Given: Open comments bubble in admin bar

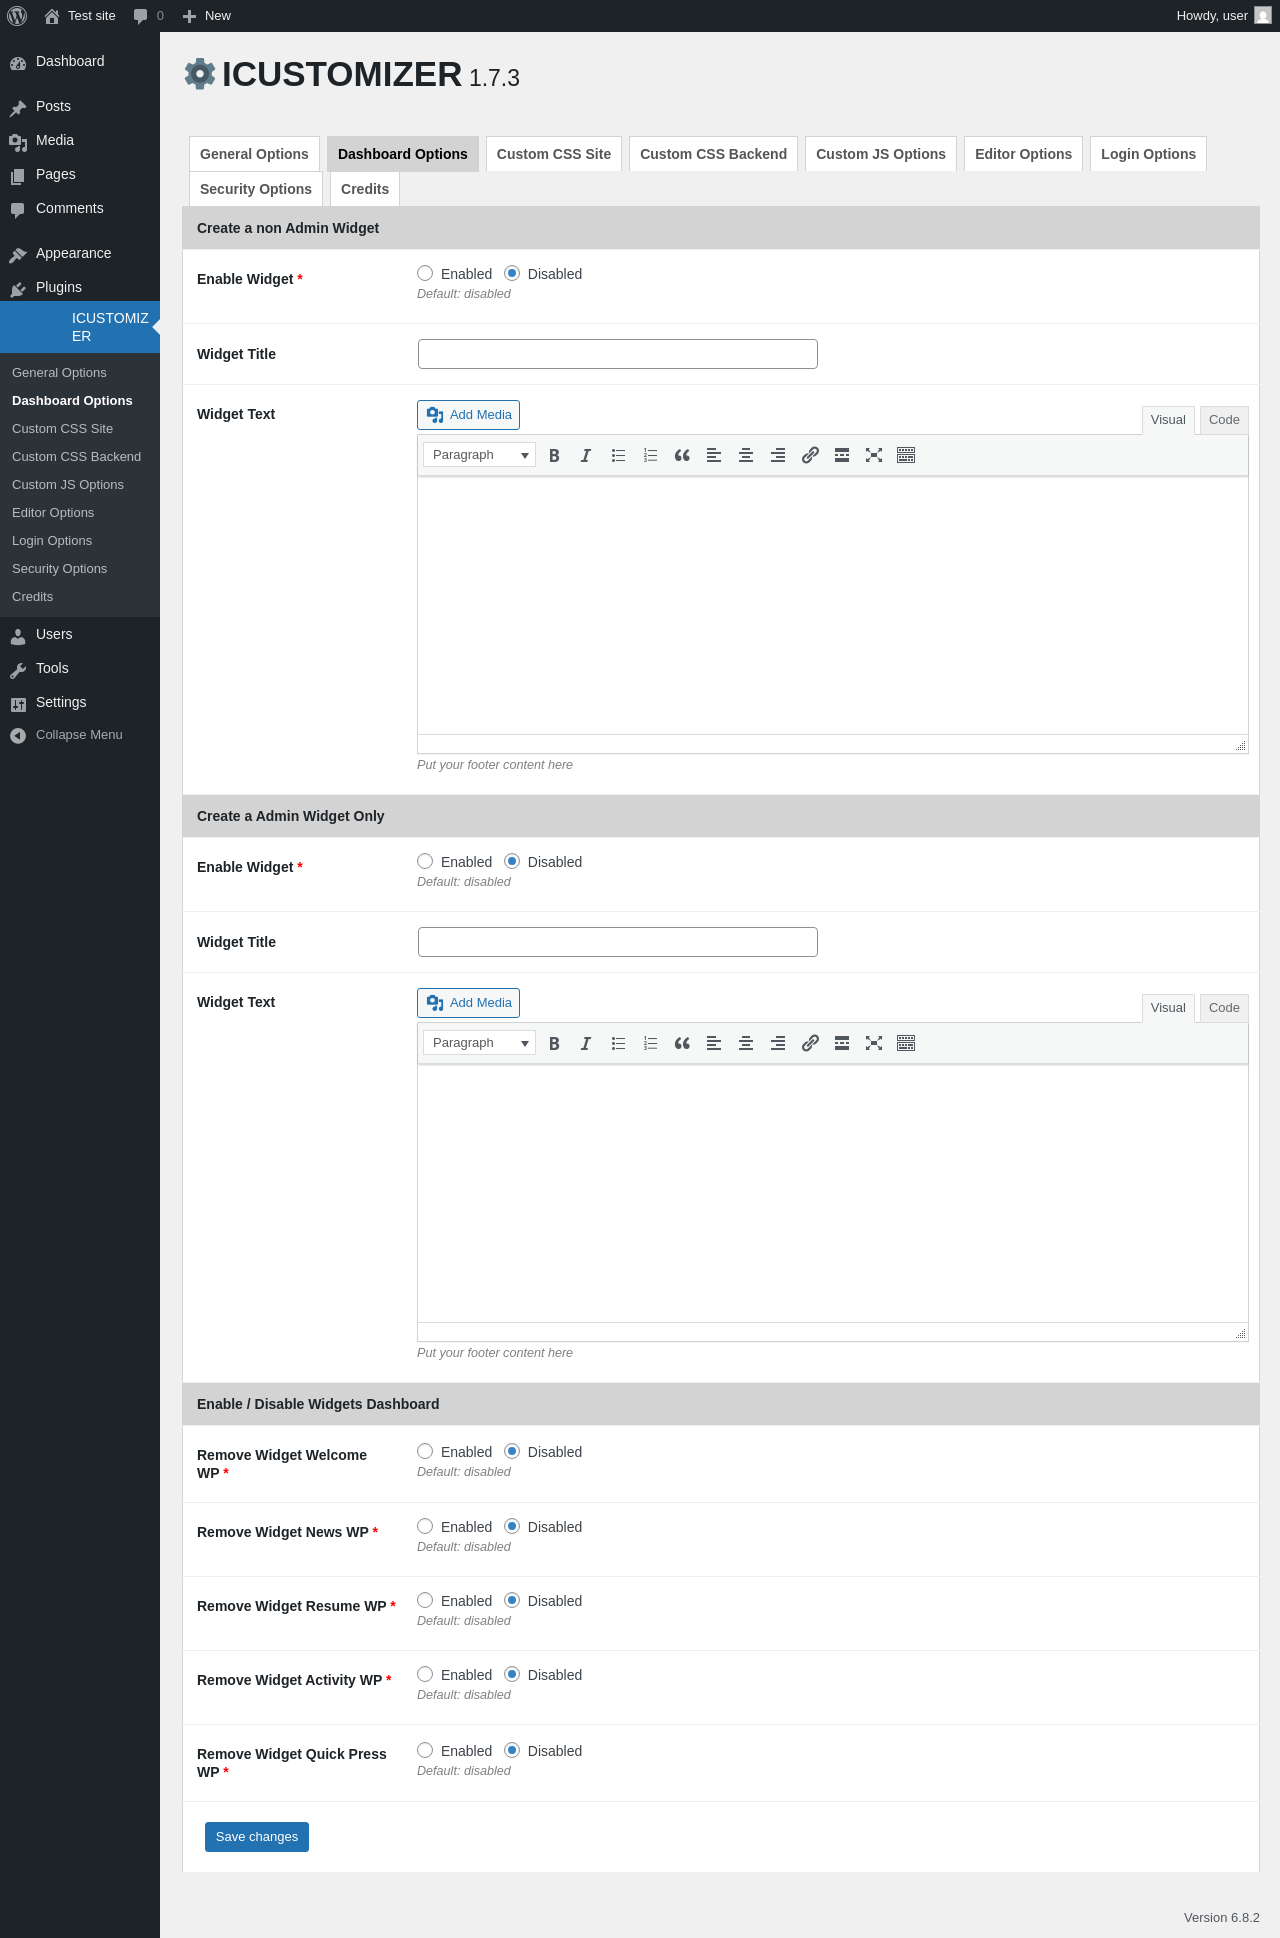Looking at the screenshot, I should coord(148,16).
